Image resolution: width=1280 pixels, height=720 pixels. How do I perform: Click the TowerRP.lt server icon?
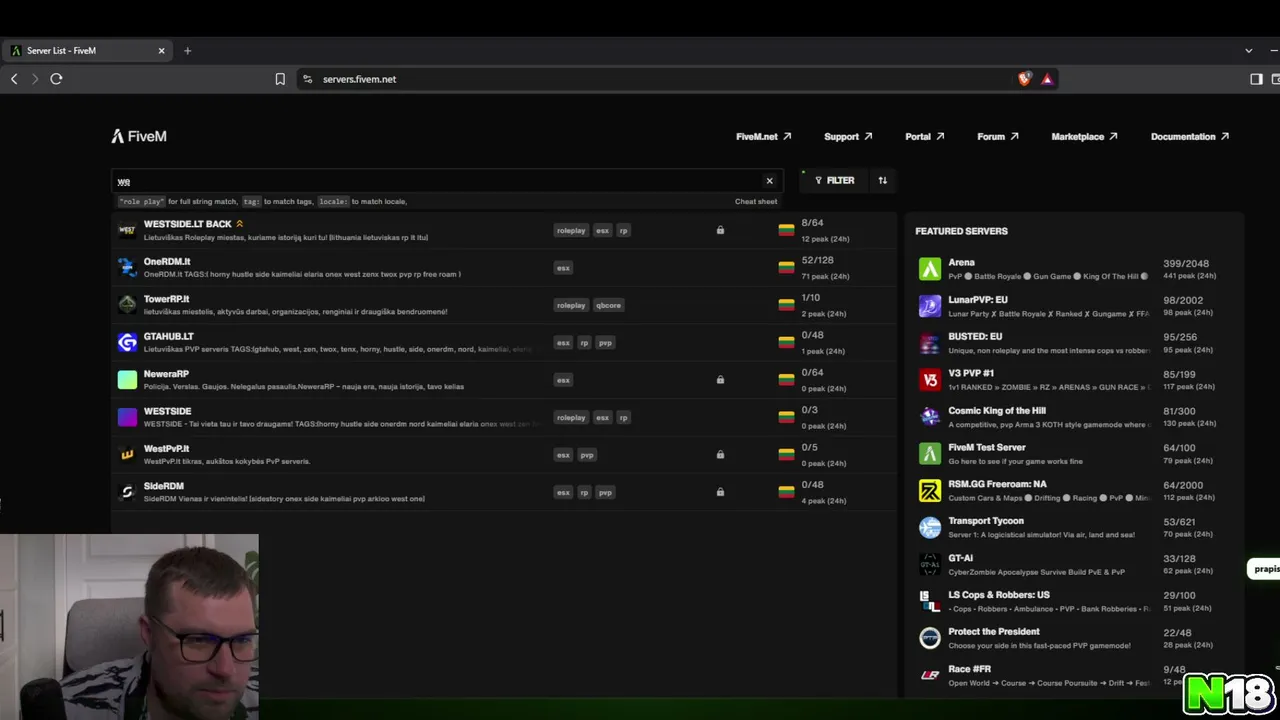point(127,304)
